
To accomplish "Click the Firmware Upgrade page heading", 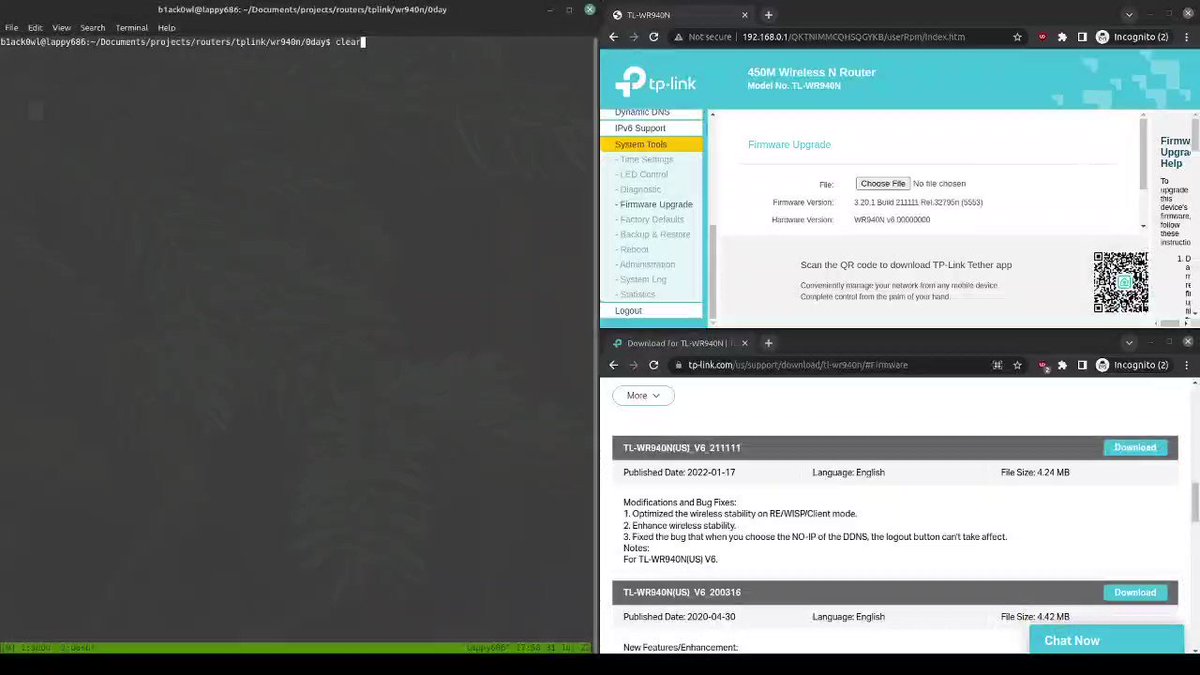I will click(789, 145).
